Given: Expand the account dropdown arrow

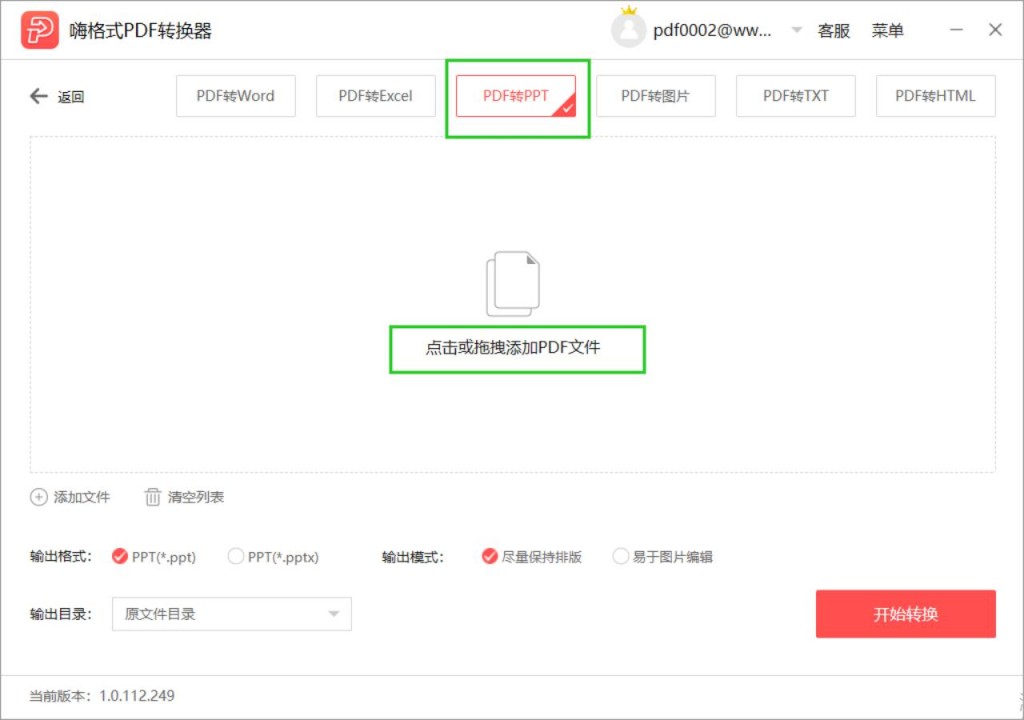Looking at the screenshot, I should (x=797, y=30).
